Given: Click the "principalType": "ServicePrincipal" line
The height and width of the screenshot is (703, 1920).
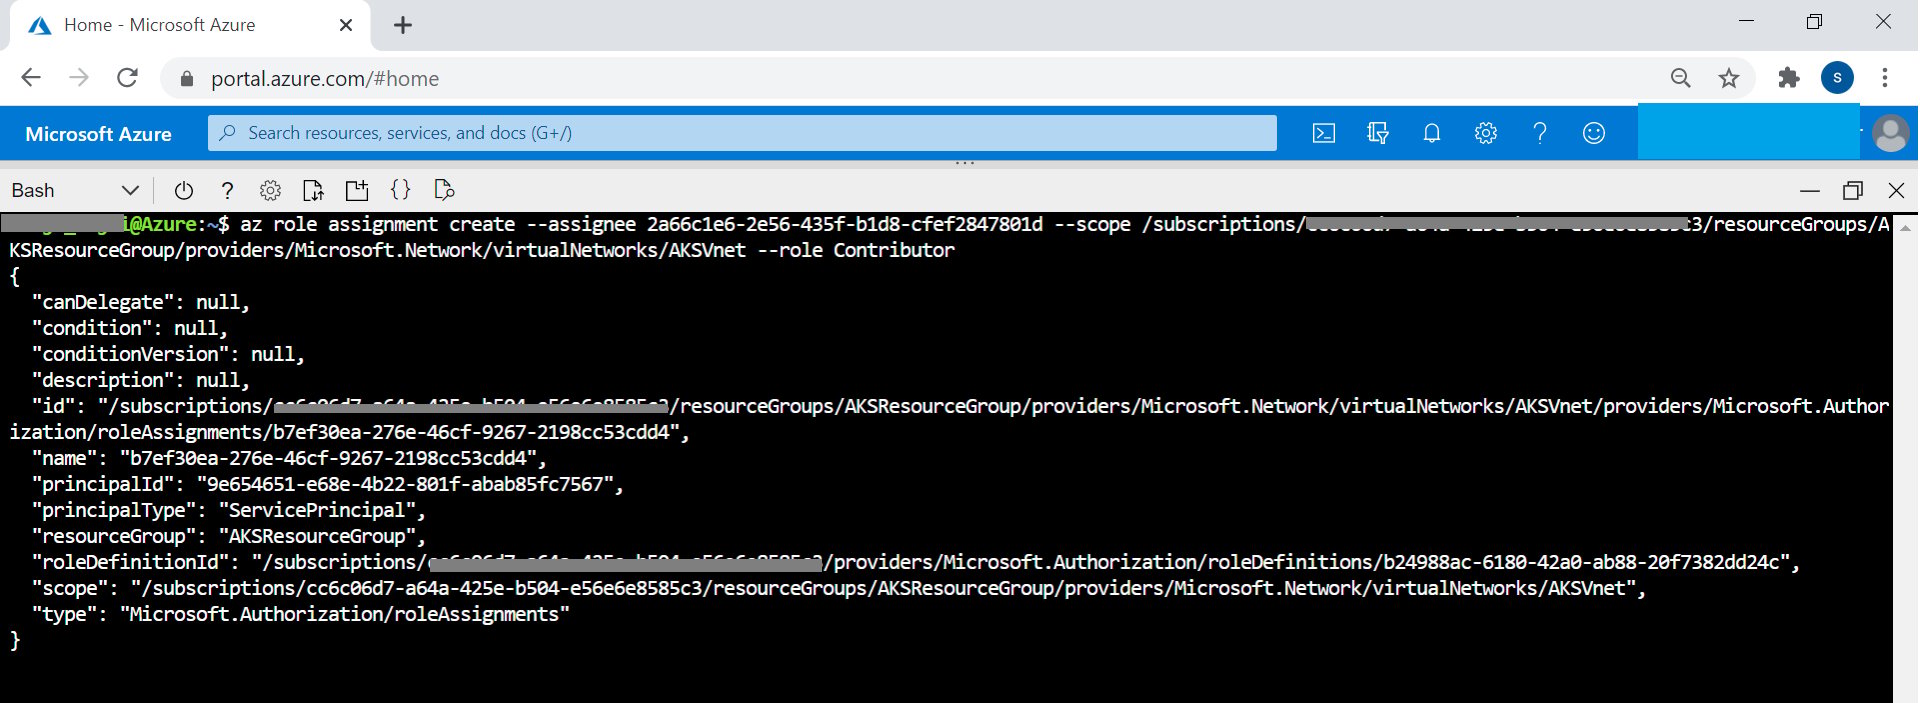Looking at the screenshot, I should click(229, 510).
